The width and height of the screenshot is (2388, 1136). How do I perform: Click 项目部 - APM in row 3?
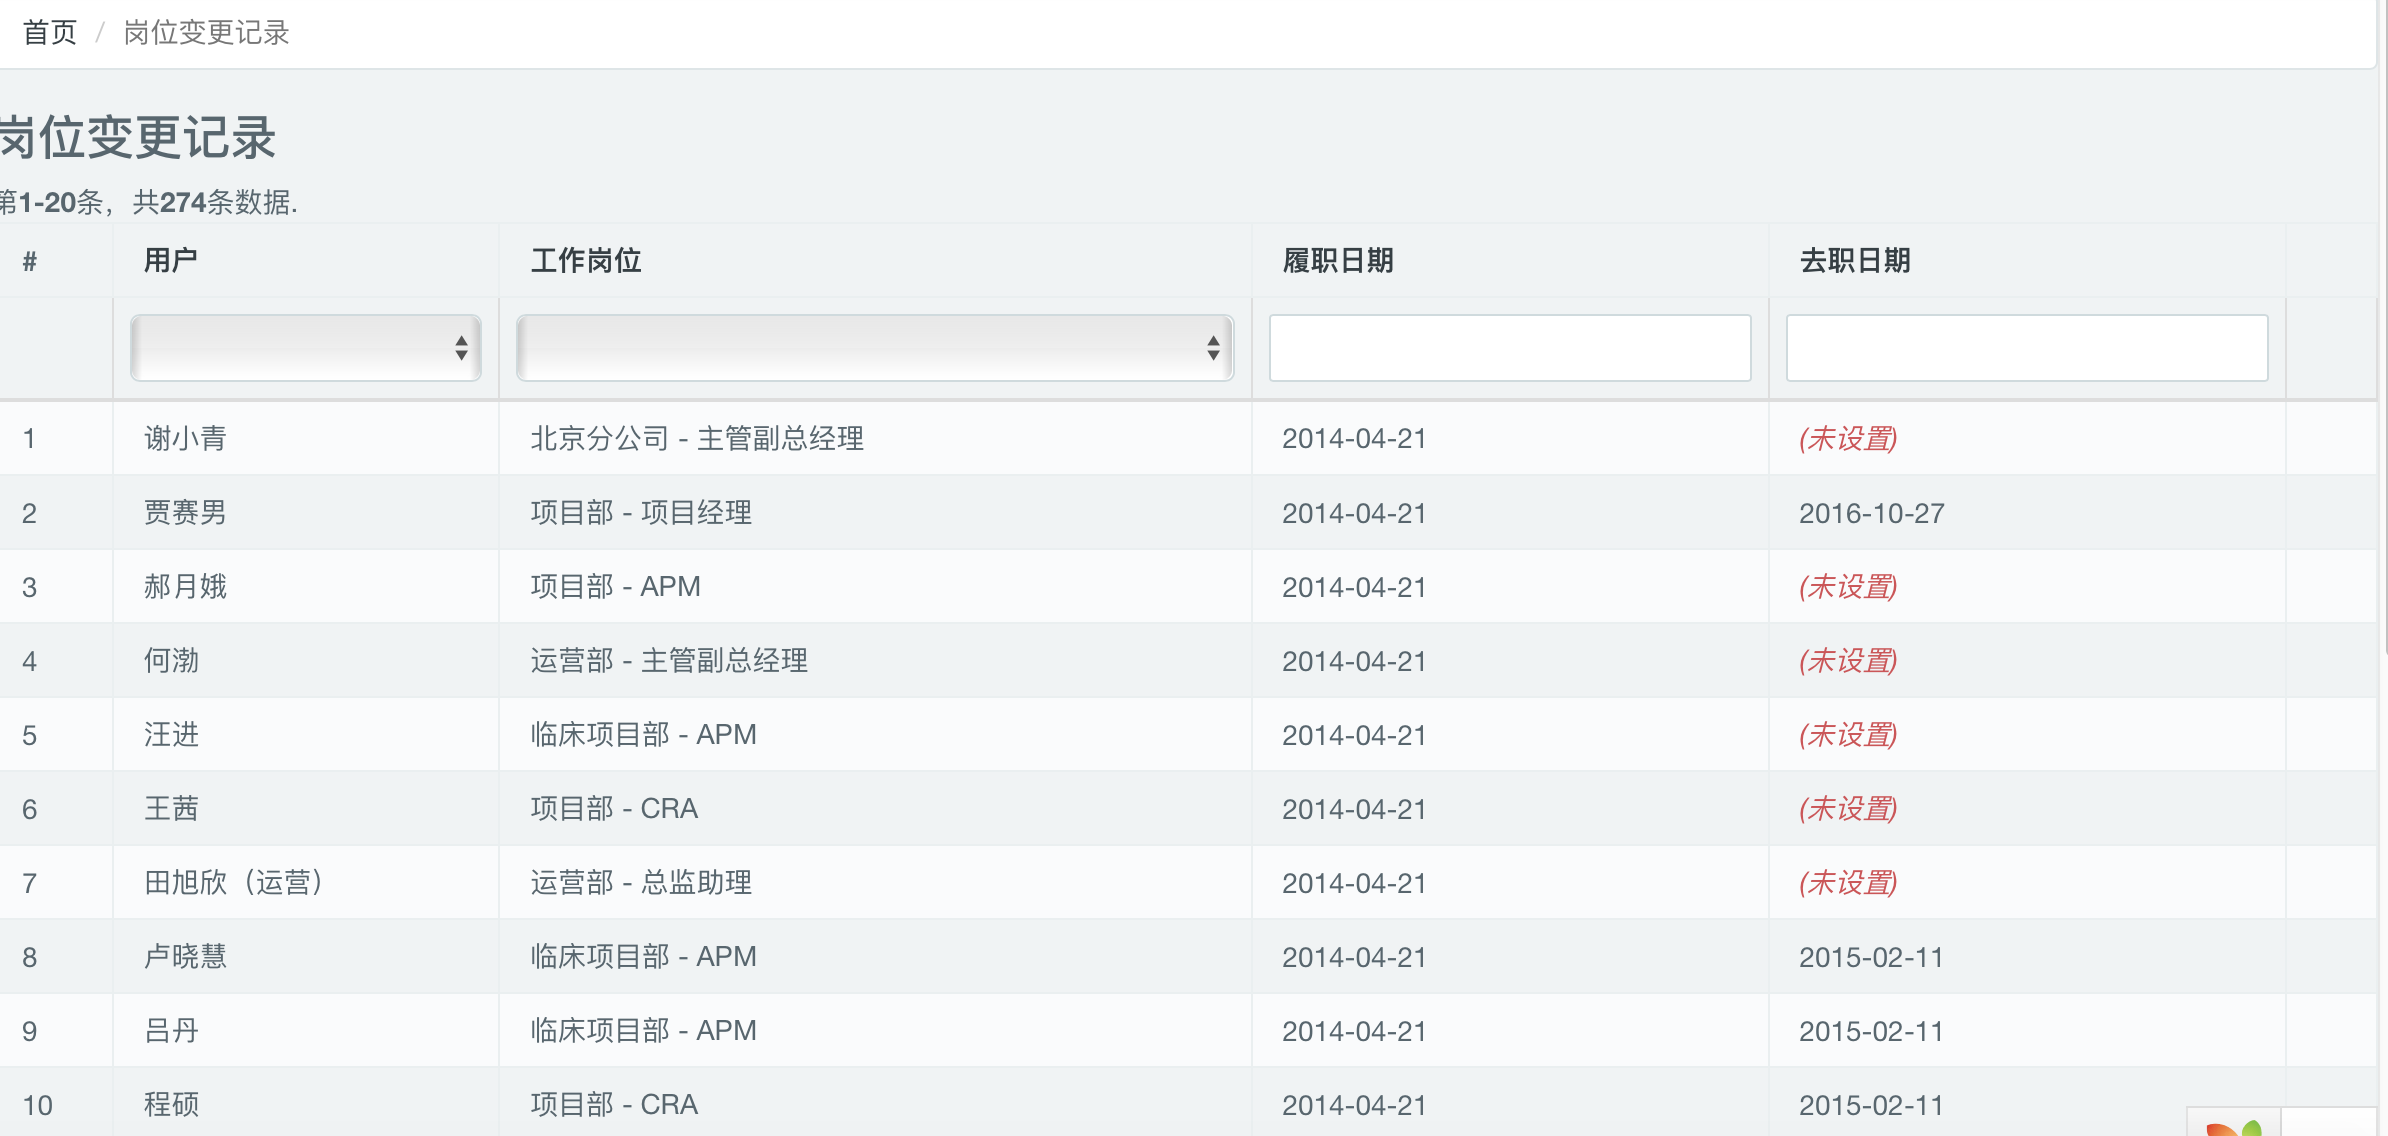(615, 586)
